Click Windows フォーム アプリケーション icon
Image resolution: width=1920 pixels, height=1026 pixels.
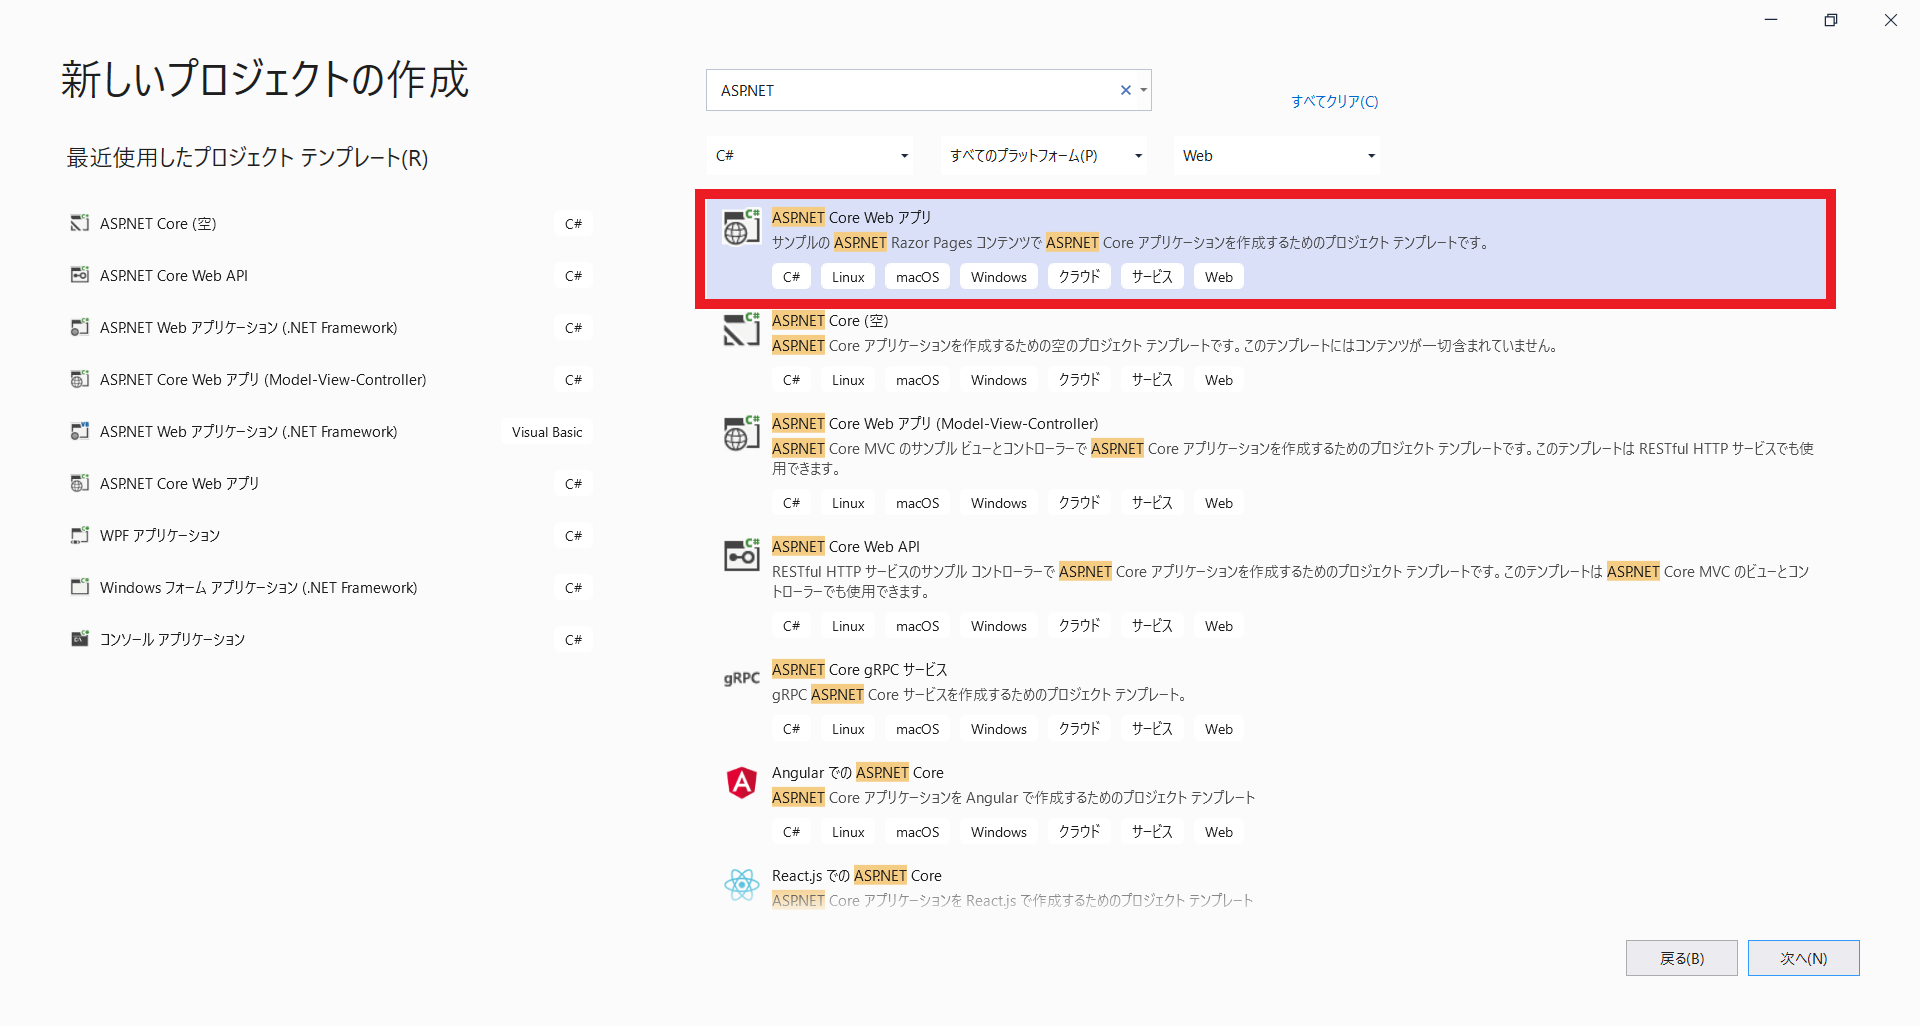[x=79, y=587]
